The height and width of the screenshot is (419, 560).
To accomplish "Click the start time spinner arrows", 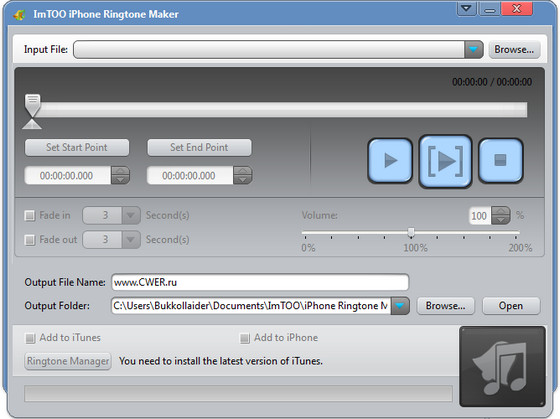I will click(x=120, y=175).
